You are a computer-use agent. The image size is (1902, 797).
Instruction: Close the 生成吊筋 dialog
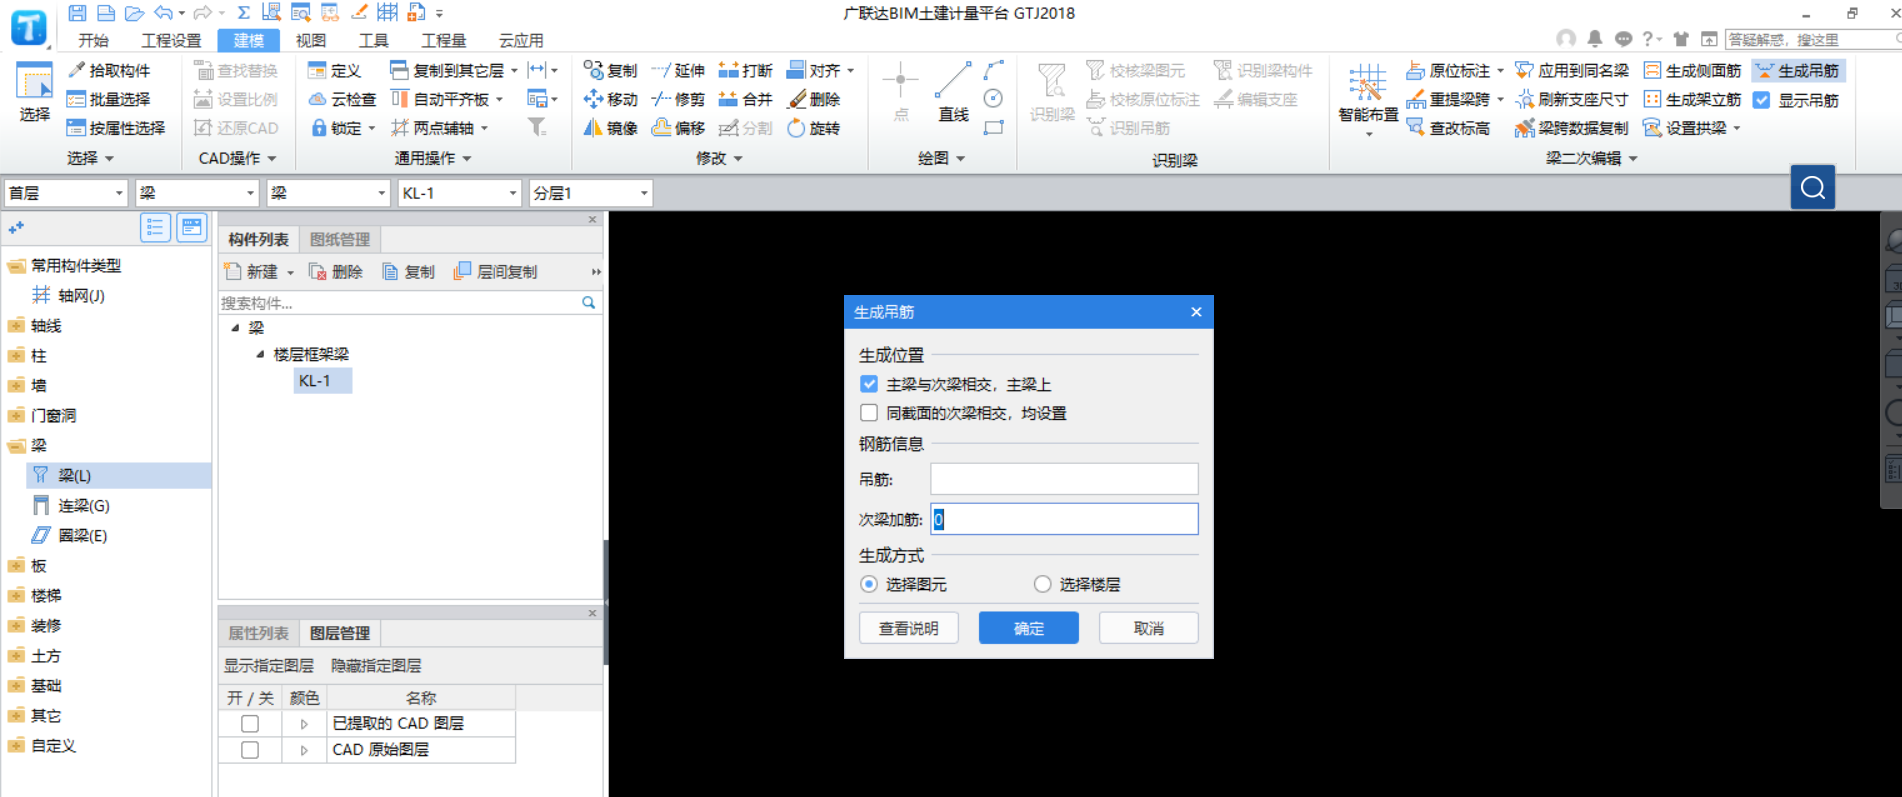(1196, 312)
